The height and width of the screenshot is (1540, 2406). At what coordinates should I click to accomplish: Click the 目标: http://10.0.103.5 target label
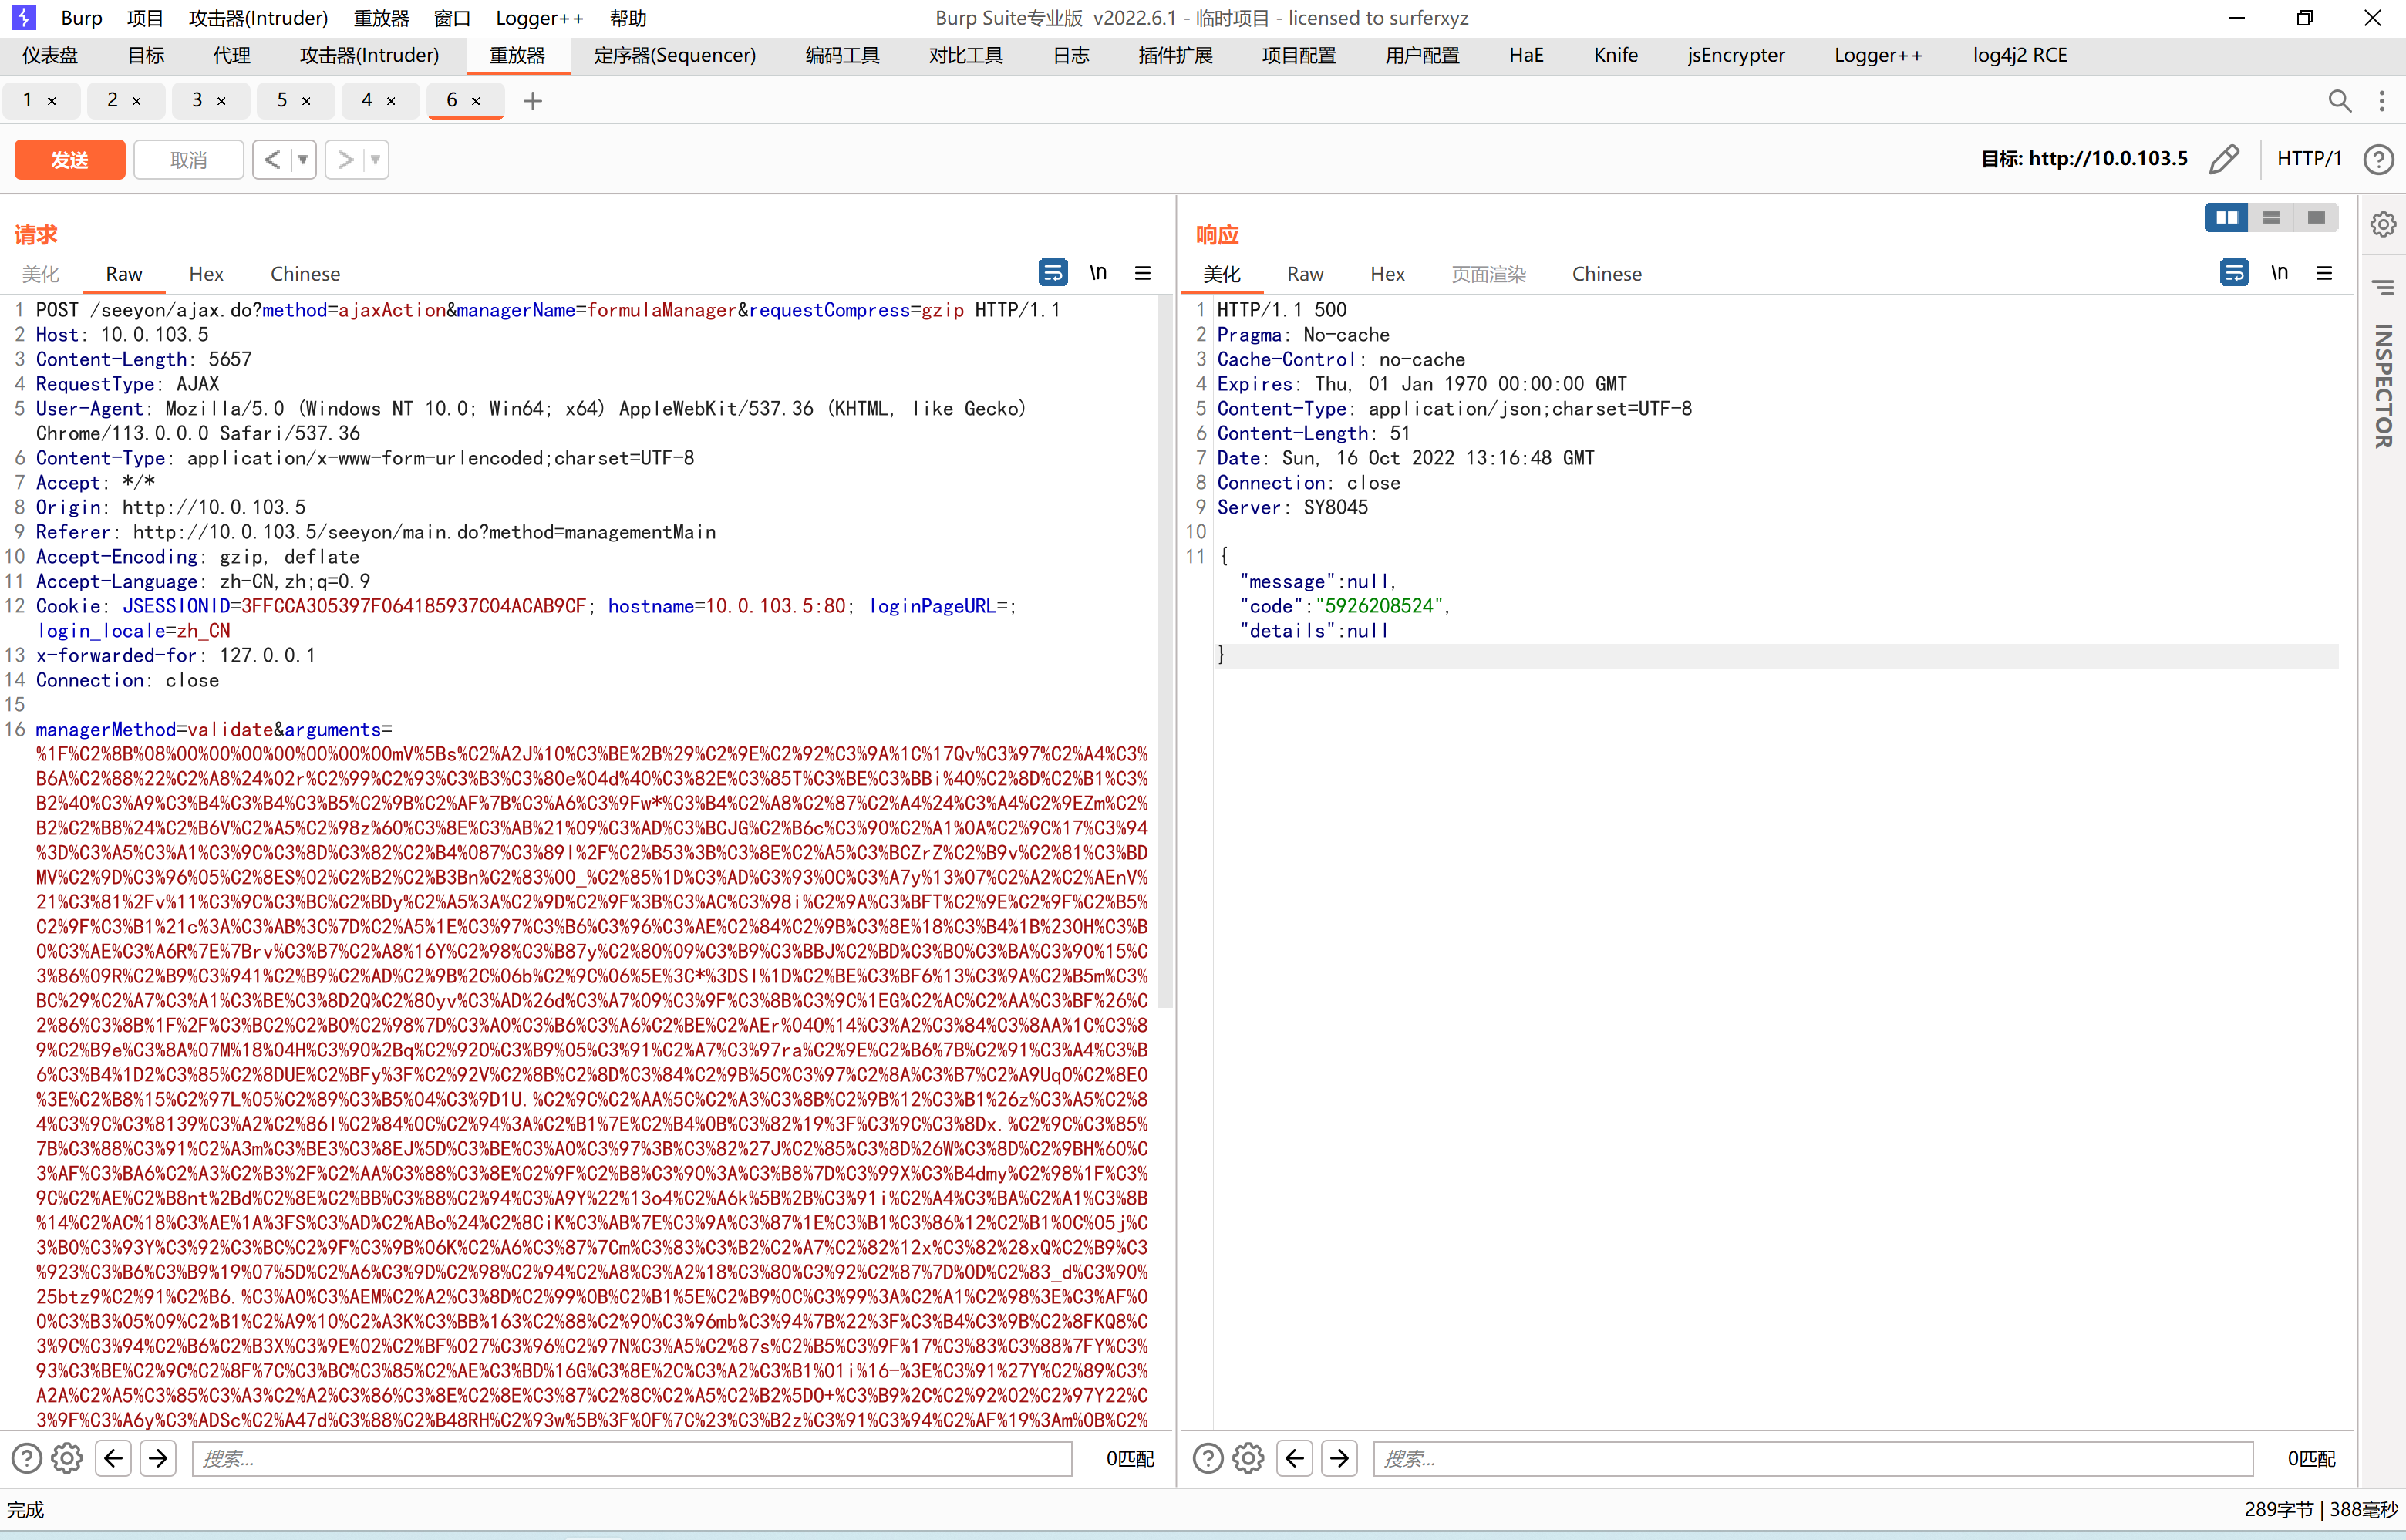[x=2084, y=159]
